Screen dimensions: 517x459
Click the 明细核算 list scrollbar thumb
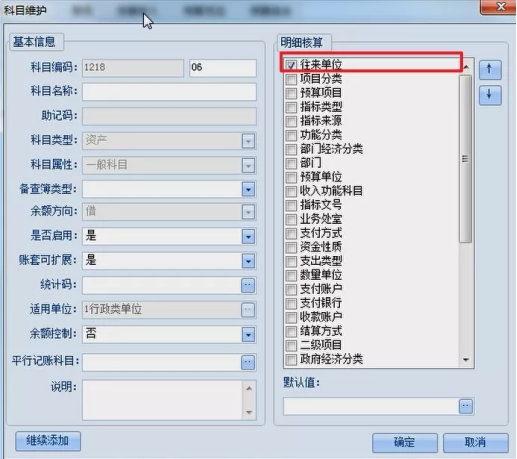465,159
